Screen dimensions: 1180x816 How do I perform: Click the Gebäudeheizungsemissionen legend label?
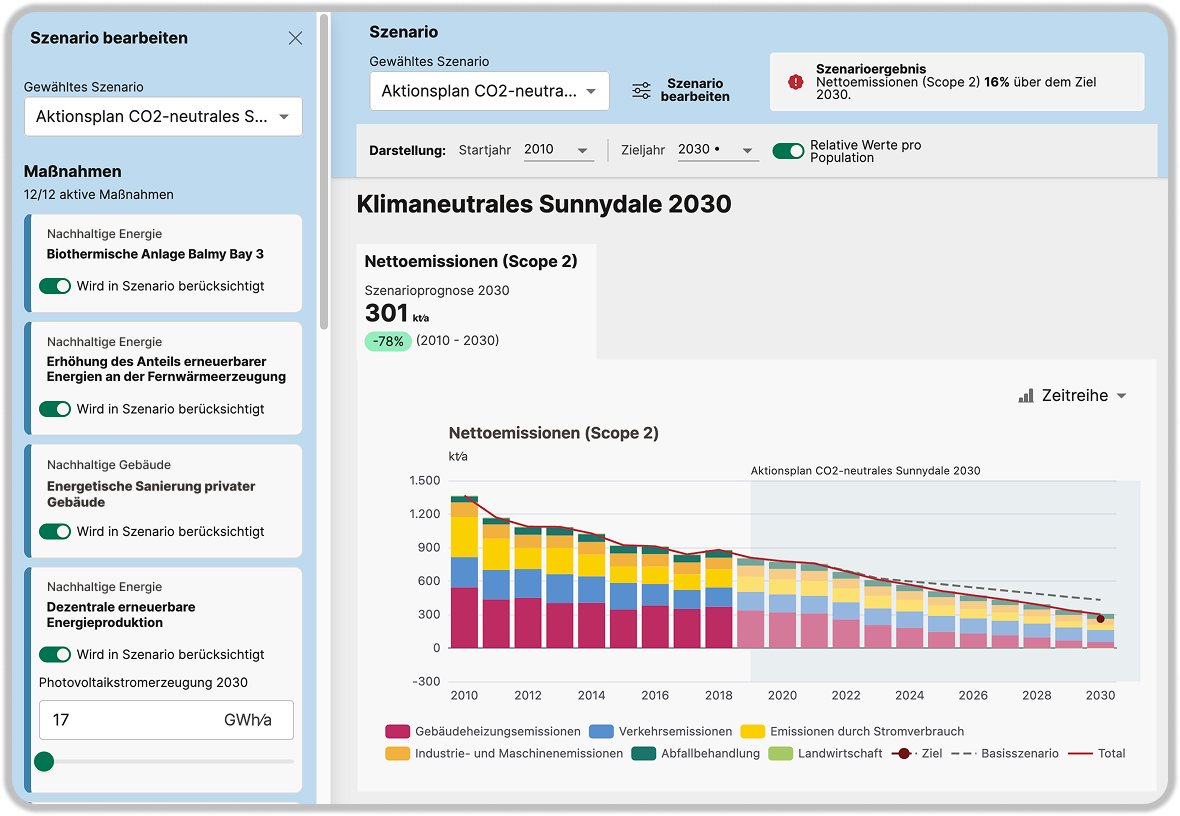pyautogui.click(x=497, y=732)
